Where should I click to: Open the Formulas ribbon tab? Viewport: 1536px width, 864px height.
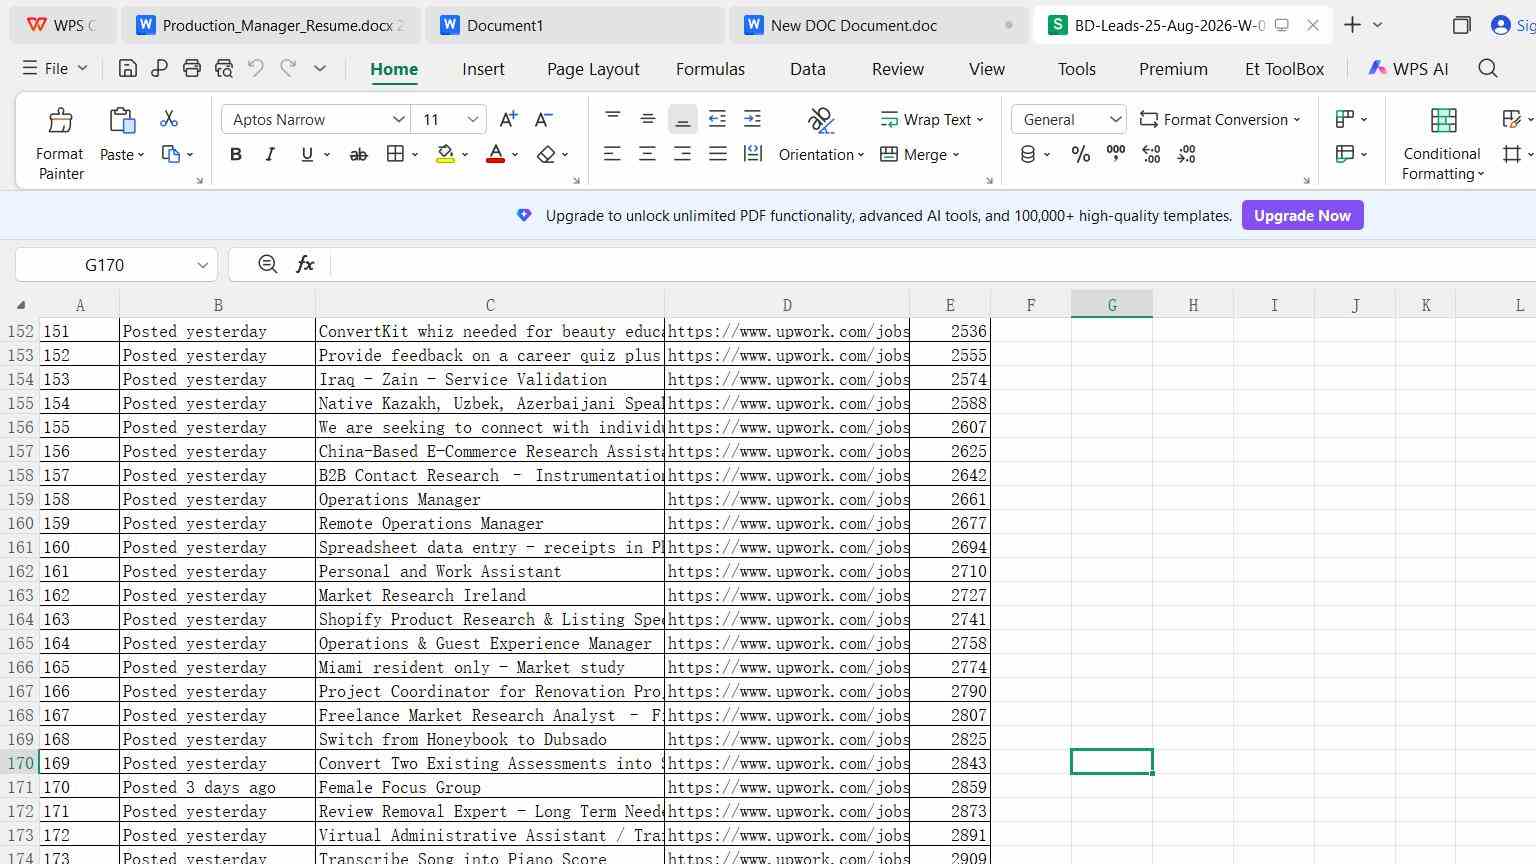pyautogui.click(x=710, y=69)
